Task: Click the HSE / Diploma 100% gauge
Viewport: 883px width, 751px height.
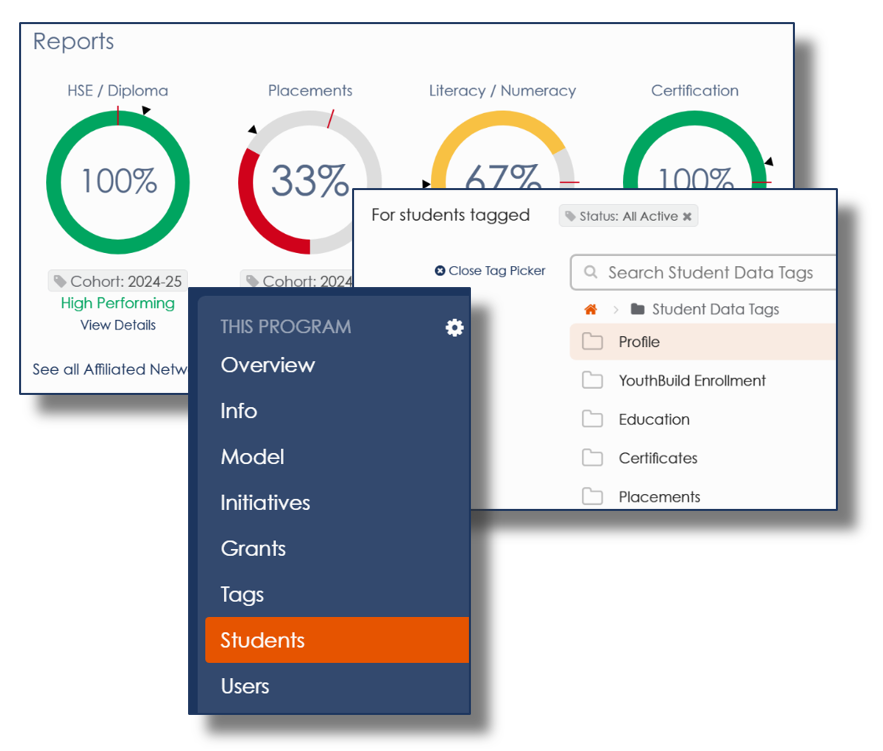Action: tap(118, 182)
